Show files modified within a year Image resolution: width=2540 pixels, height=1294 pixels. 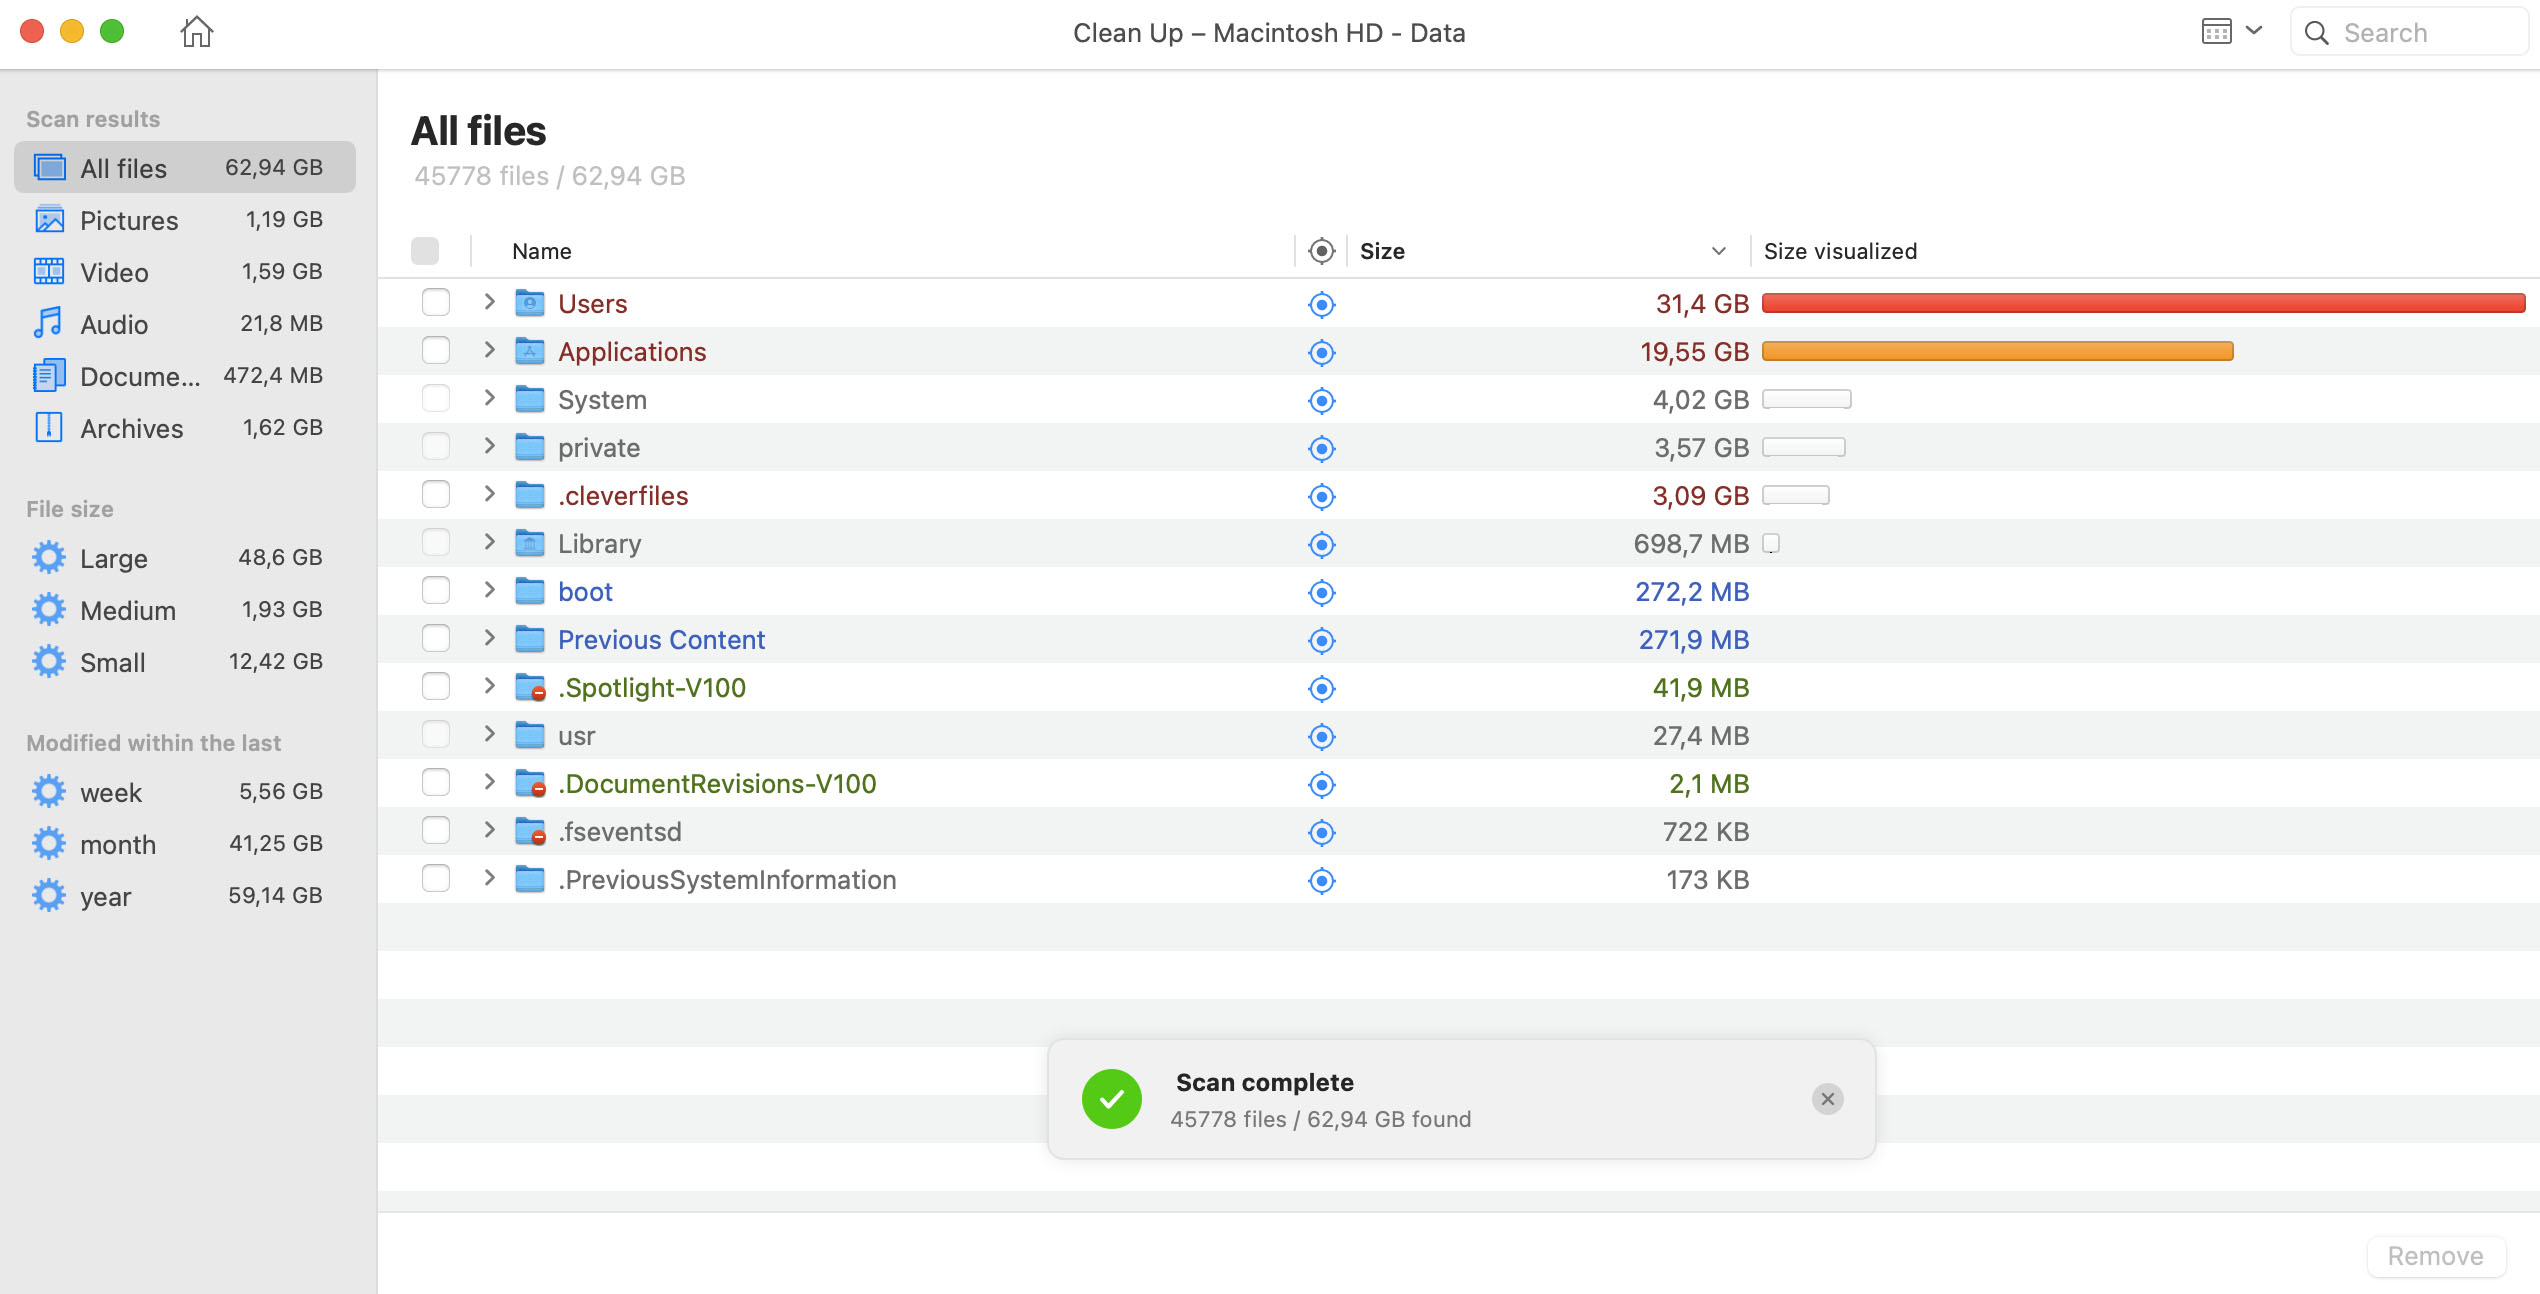104,895
